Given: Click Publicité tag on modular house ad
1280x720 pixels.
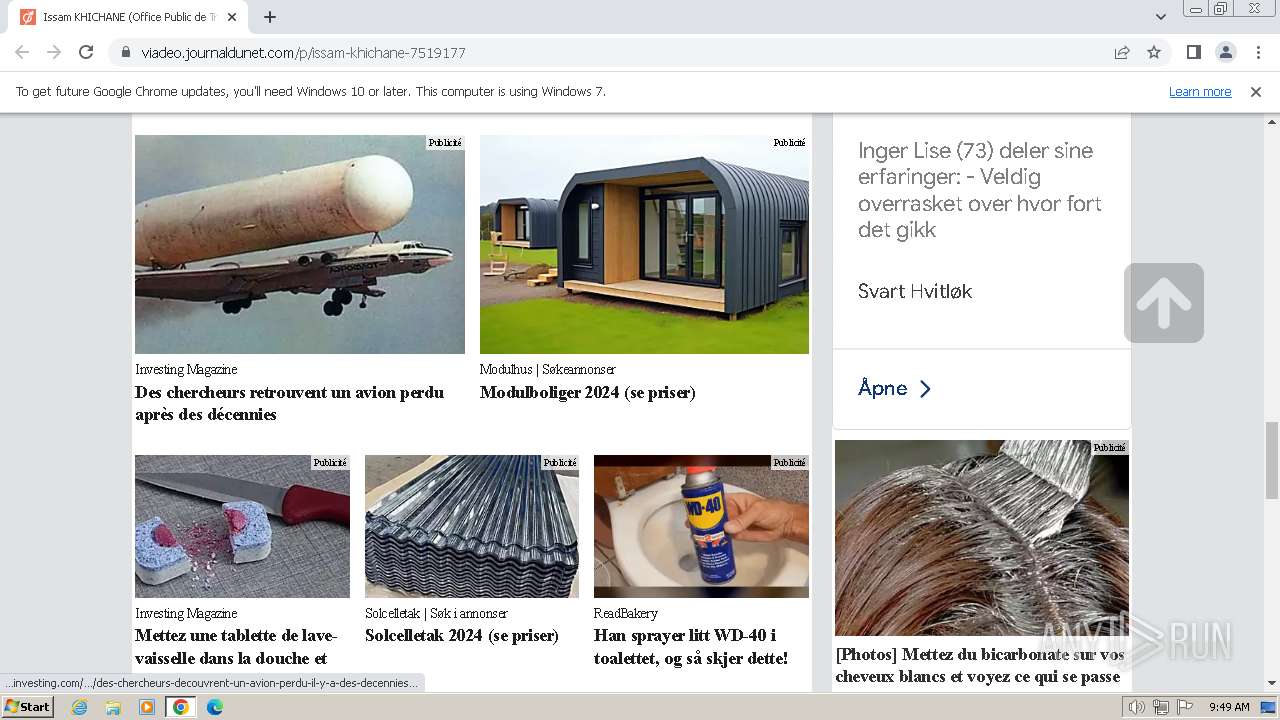Looking at the screenshot, I should pos(789,142).
